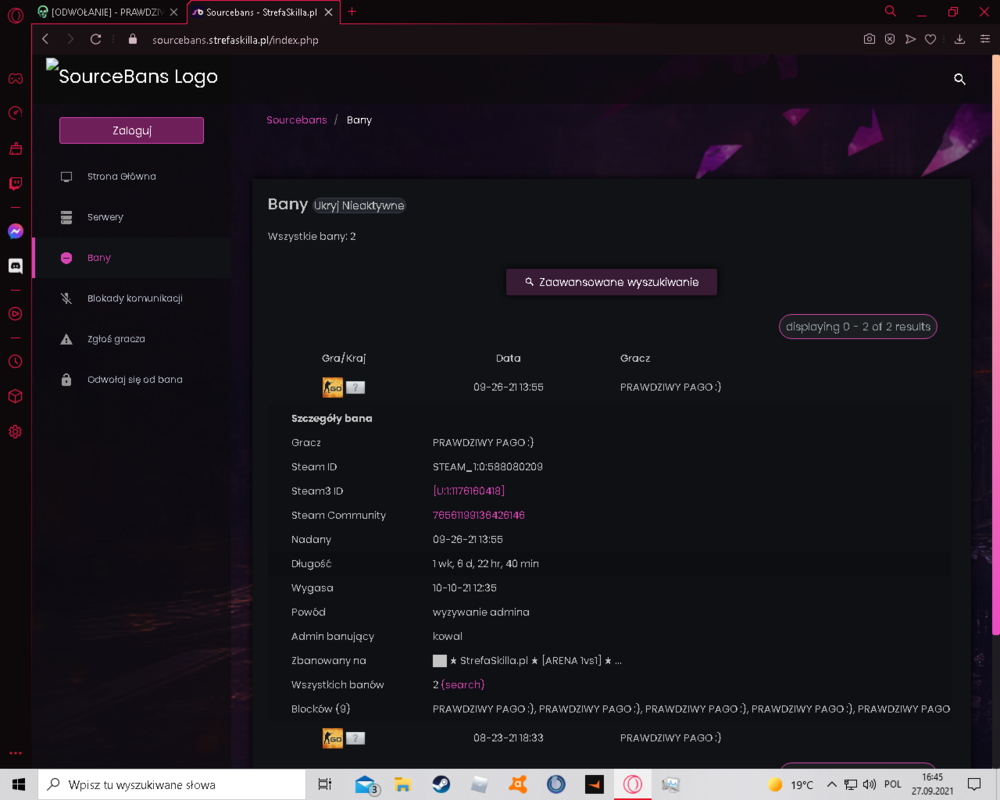The width and height of the screenshot is (1000, 800).
Task: Expand Zaawansowane wyszukiwanie search panel
Action: tap(612, 282)
